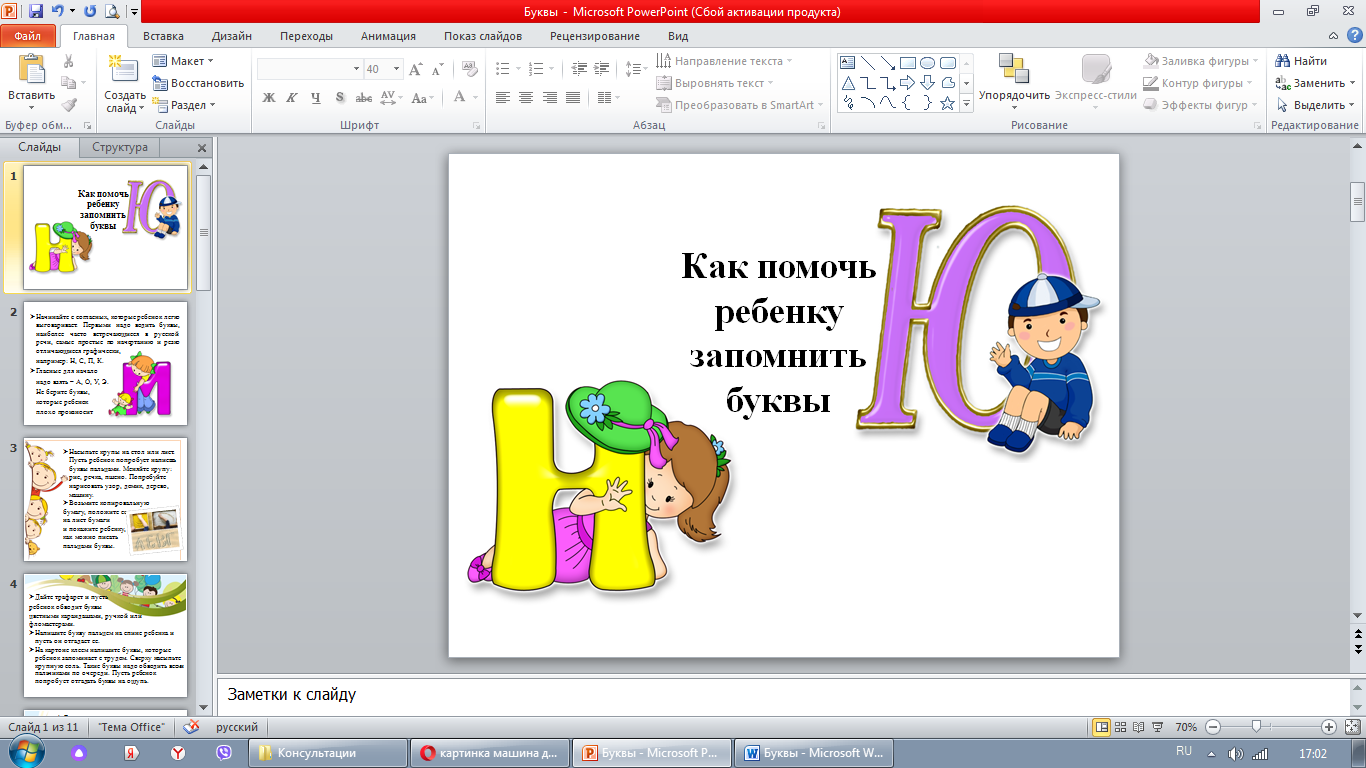Switch to slide sorter view

click(1121, 727)
